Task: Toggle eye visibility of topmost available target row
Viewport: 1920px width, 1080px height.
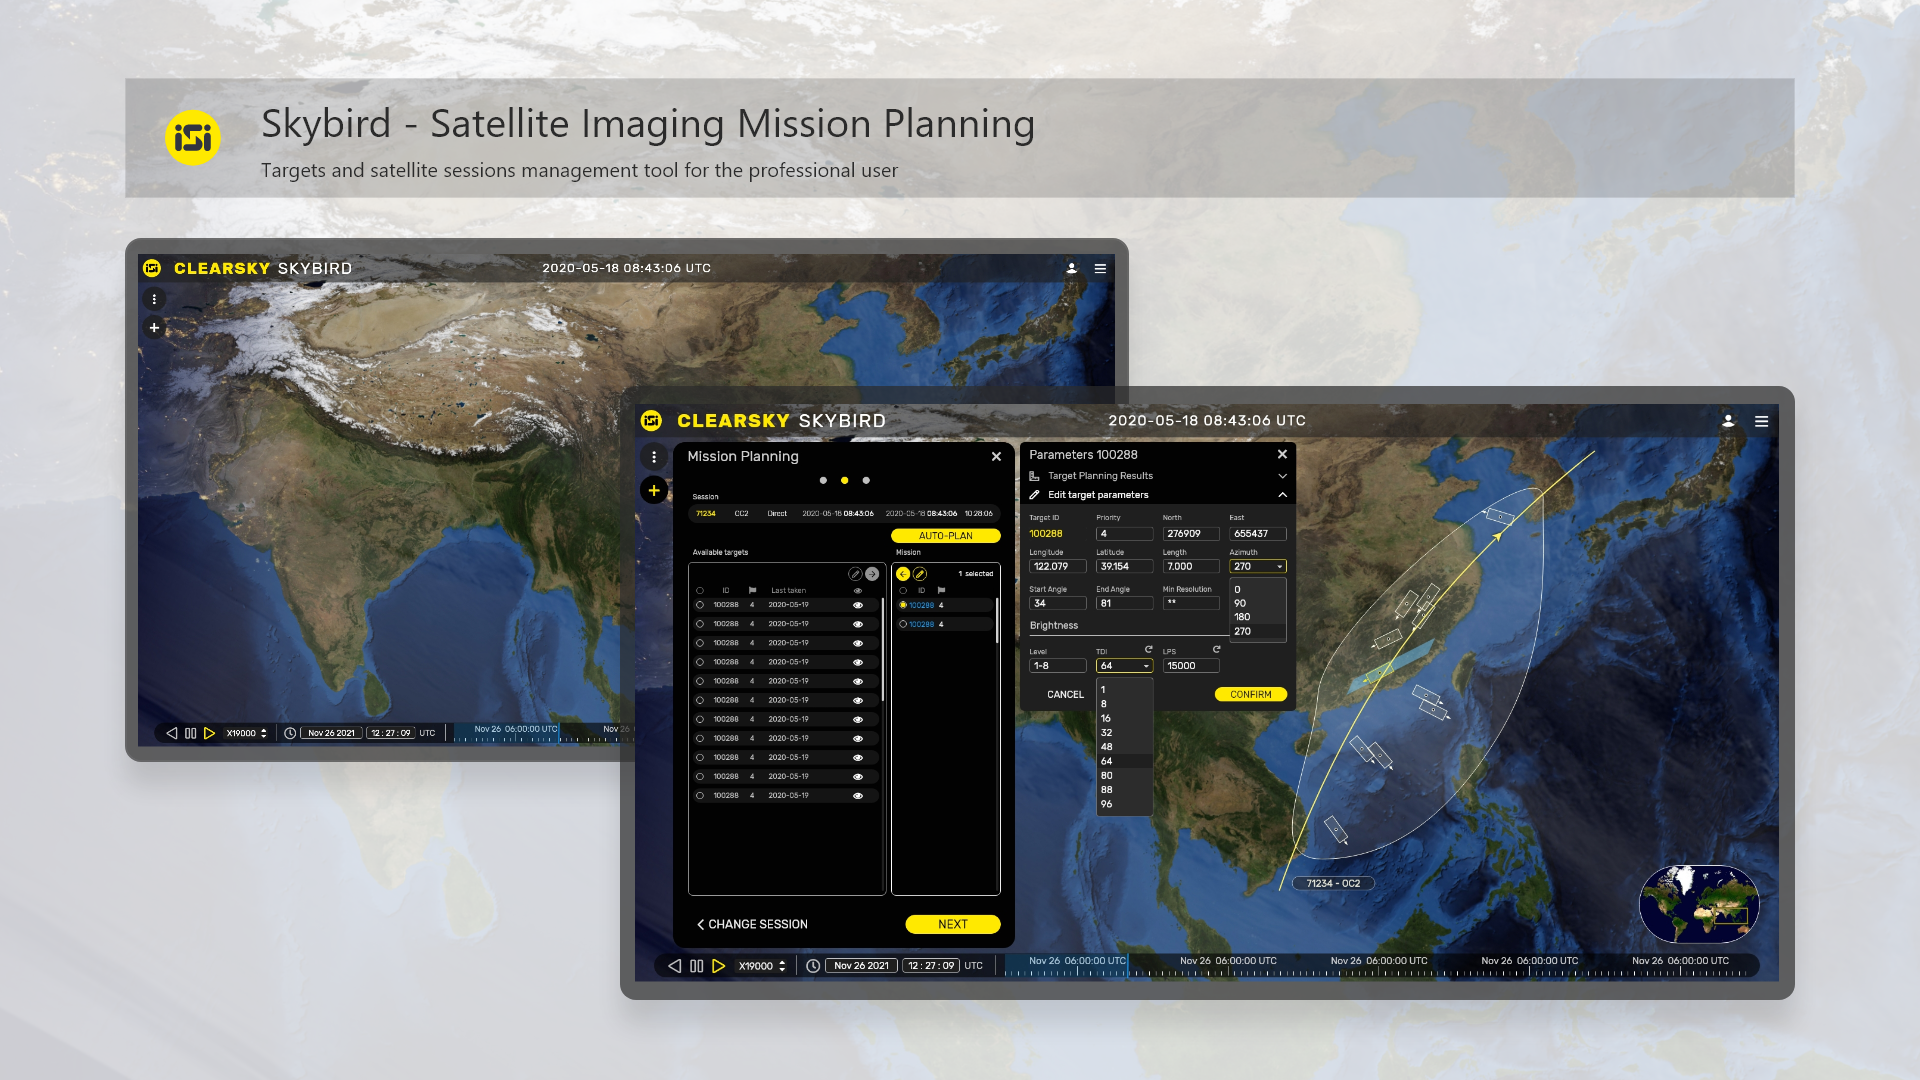Action: point(857,605)
